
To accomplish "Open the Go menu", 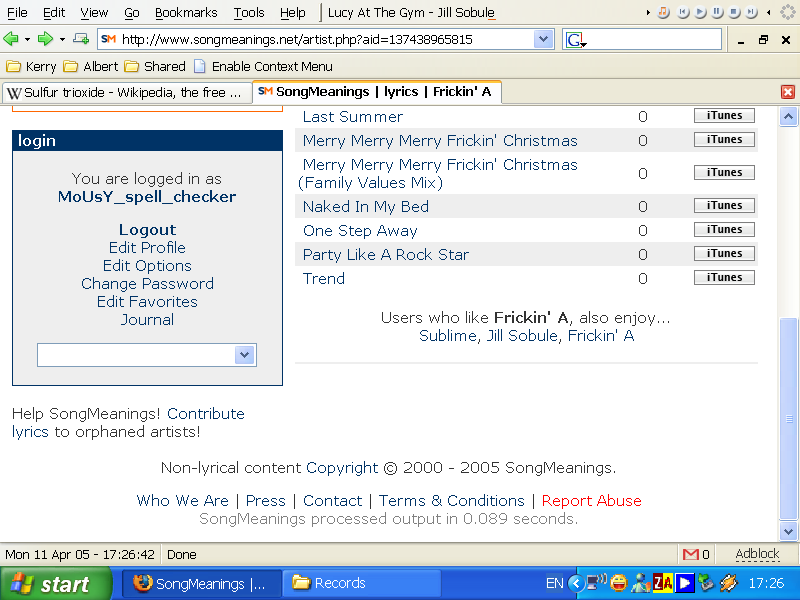I will coord(132,13).
